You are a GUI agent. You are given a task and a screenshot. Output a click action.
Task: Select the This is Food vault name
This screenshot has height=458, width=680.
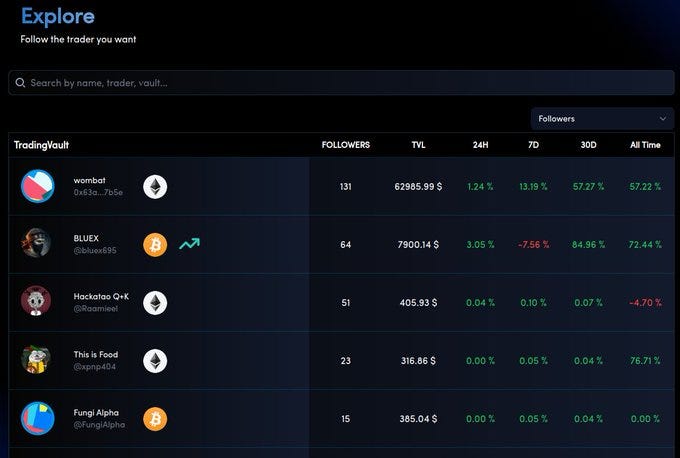[x=96, y=354]
